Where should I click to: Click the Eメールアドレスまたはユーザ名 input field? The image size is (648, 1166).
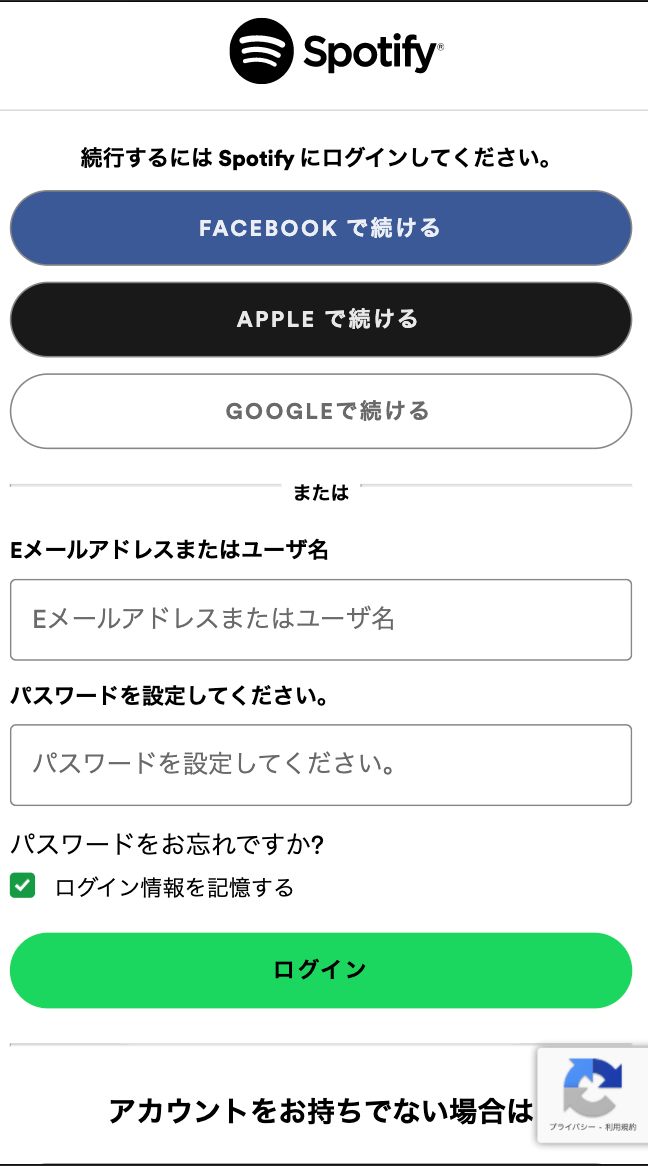[x=321, y=620]
